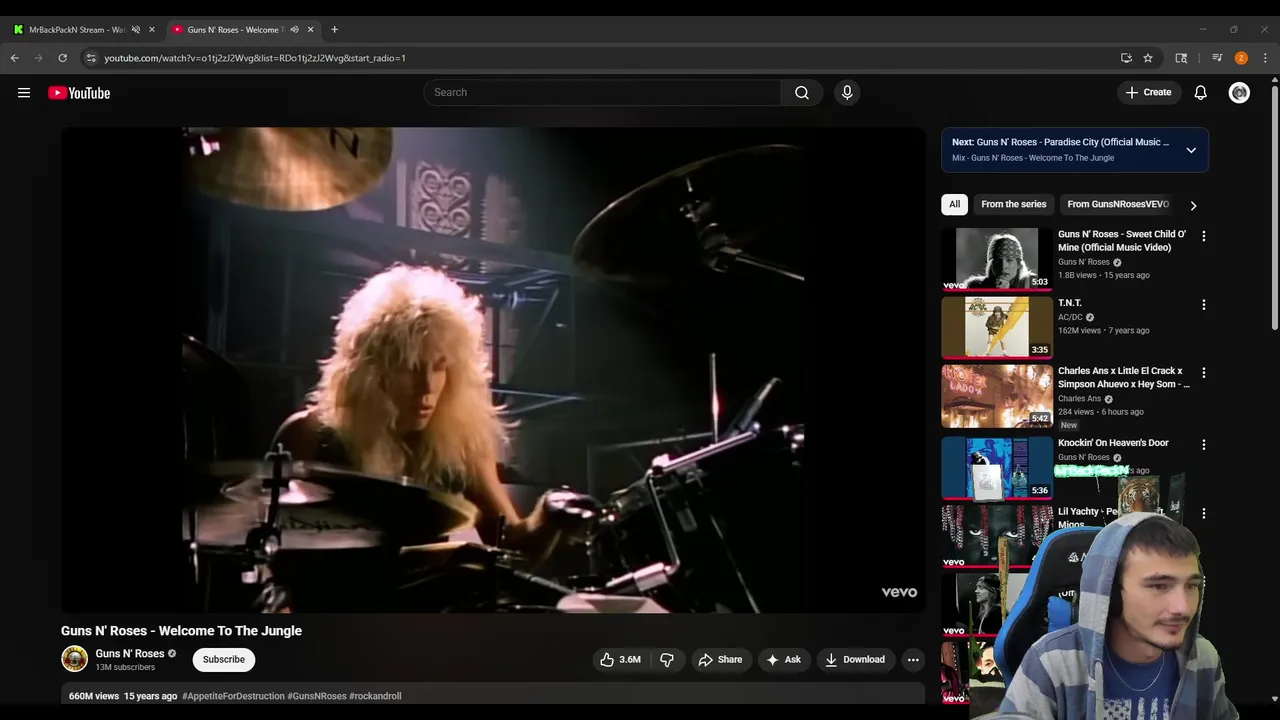Select the From the series chip
Image resolution: width=1280 pixels, height=720 pixels.
coord(1013,204)
